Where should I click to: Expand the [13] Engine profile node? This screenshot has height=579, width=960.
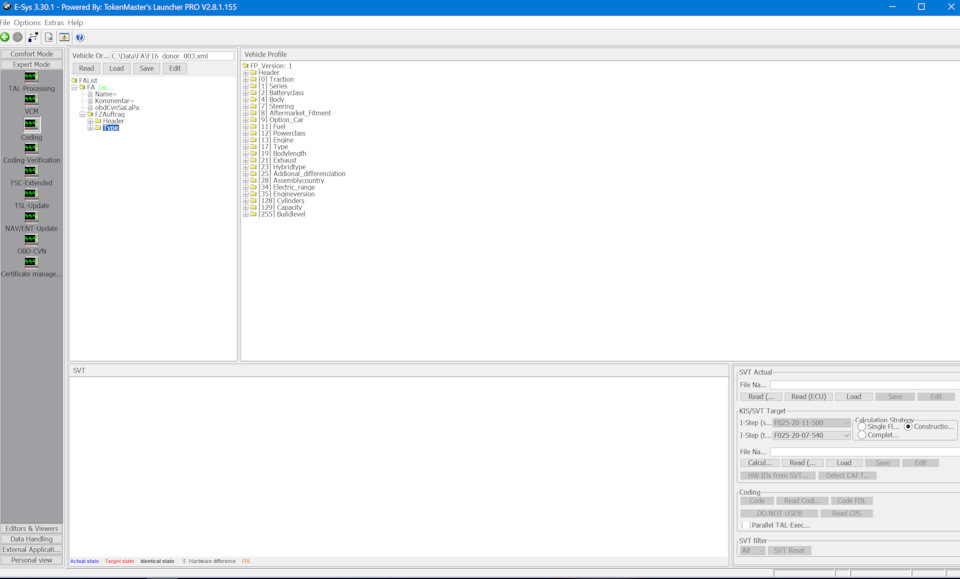point(246,140)
